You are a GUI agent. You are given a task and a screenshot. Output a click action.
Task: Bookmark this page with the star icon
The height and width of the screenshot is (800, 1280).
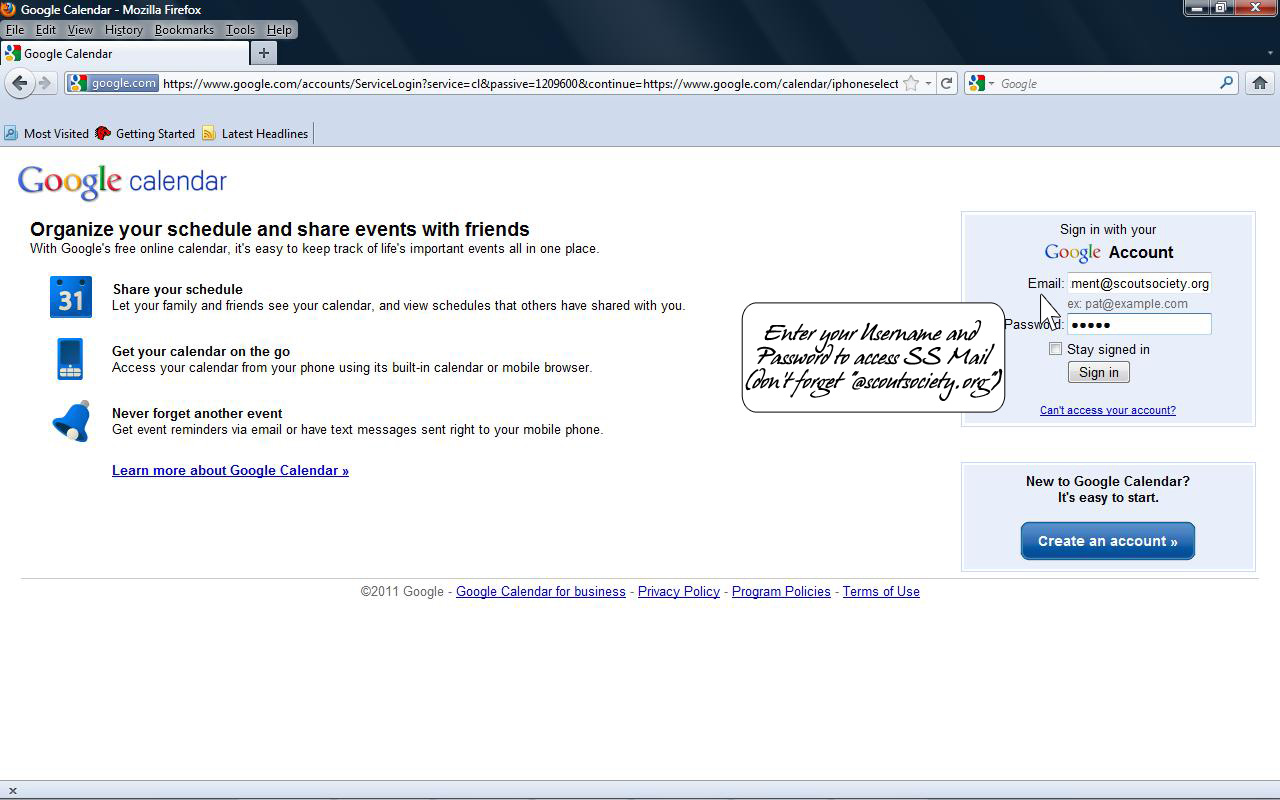[x=911, y=83]
